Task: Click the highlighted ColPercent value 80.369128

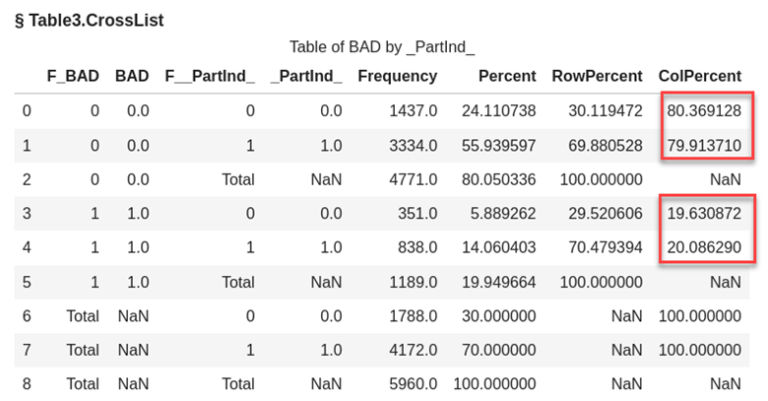Action: coord(704,111)
